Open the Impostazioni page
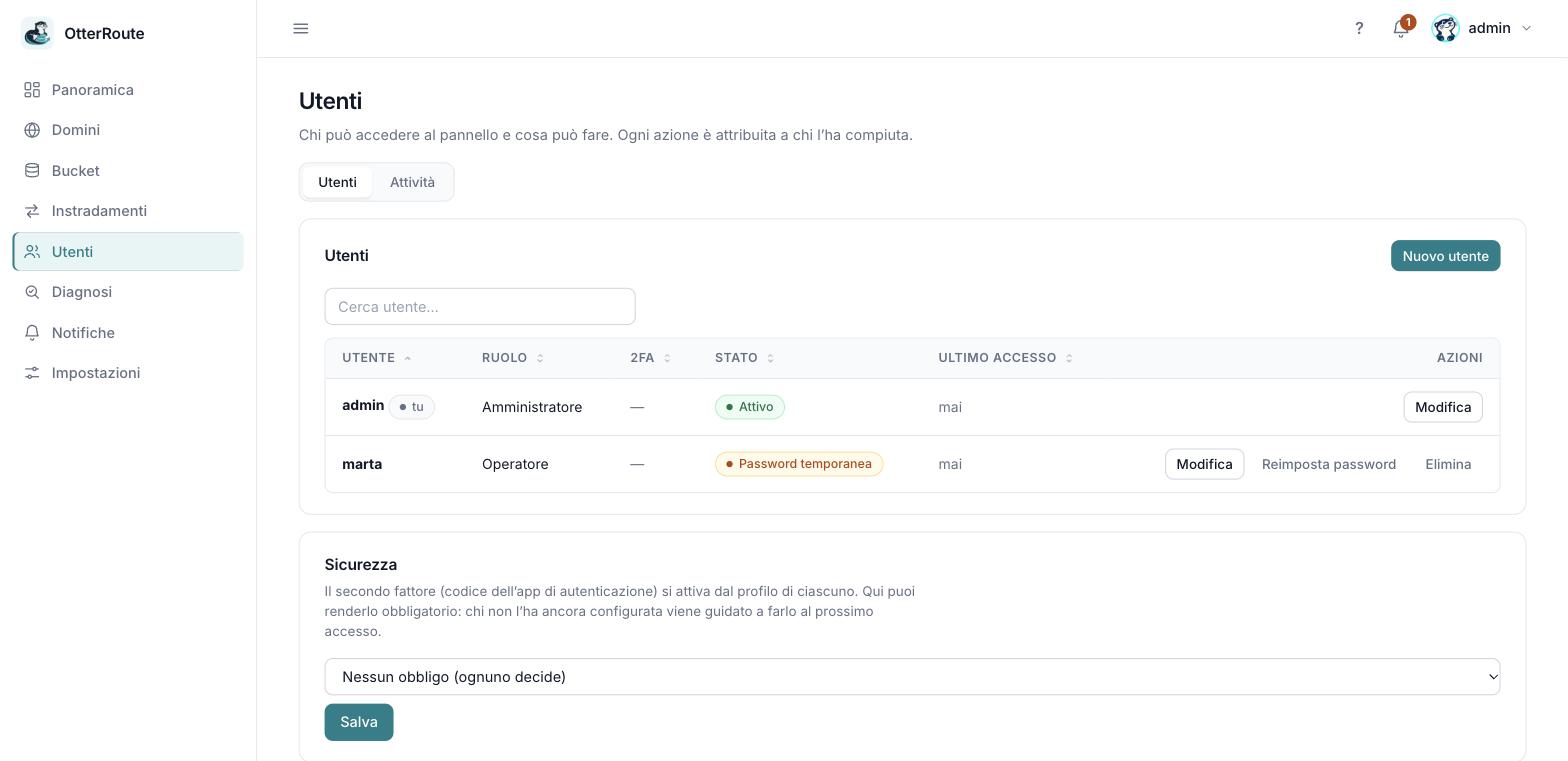 (x=128, y=373)
